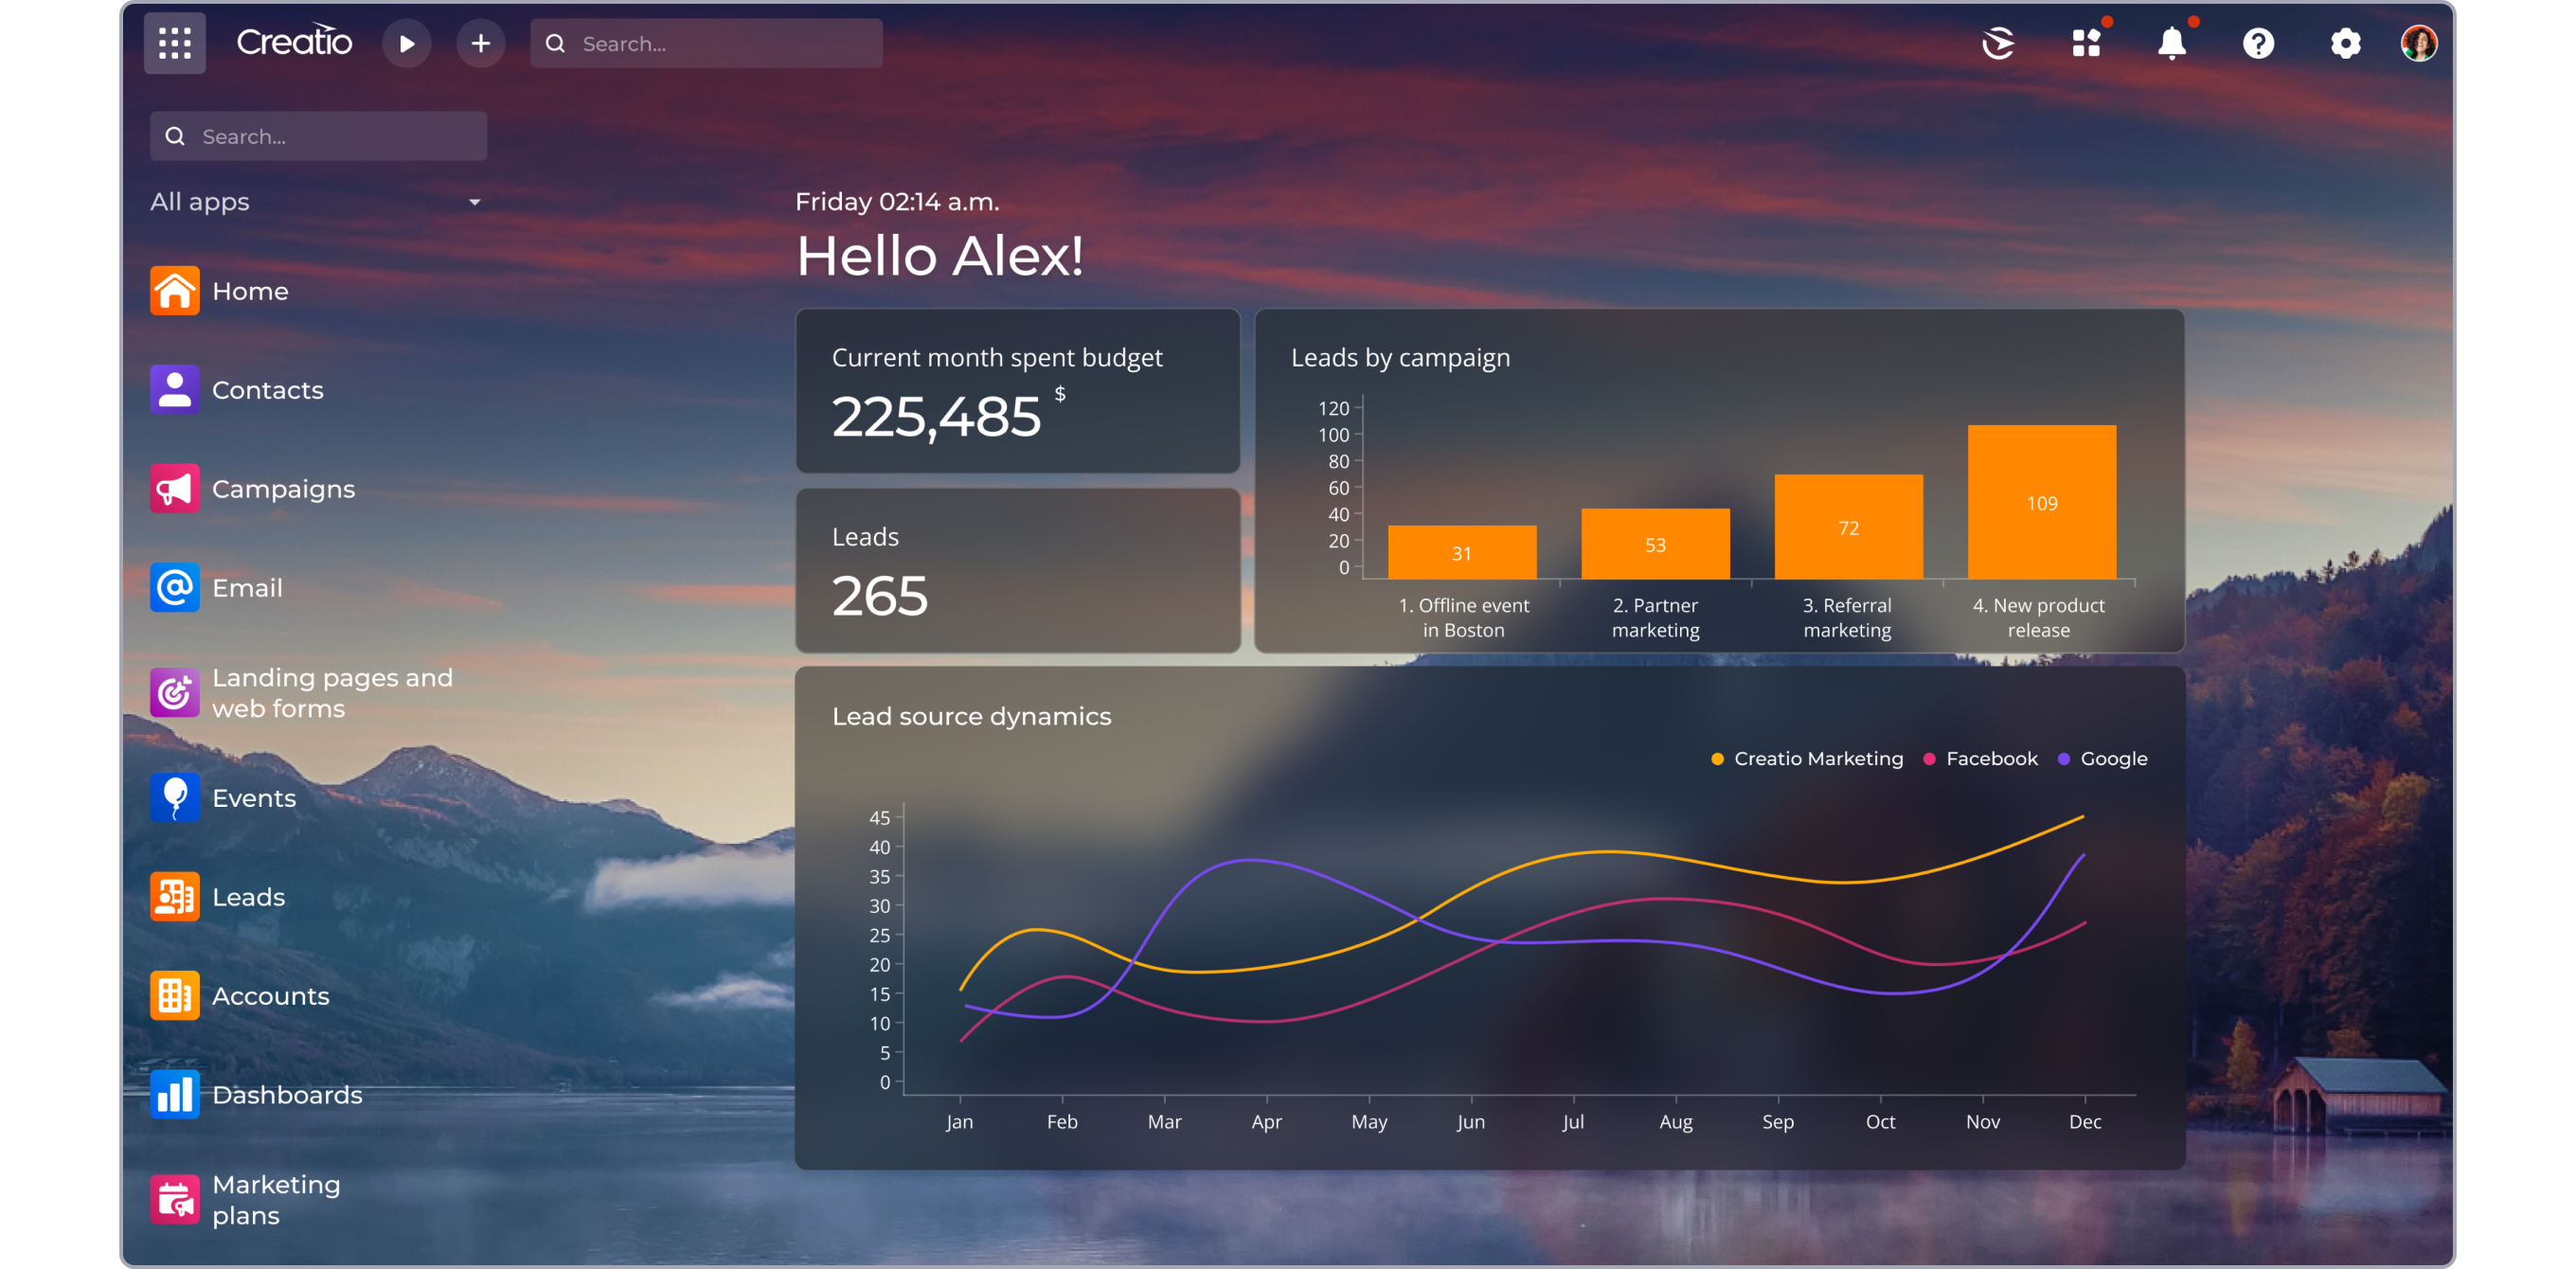Open the Creatio AI assistant icon
The width and height of the screenshot is (2576, 1269).
[x=1998, y=43]
